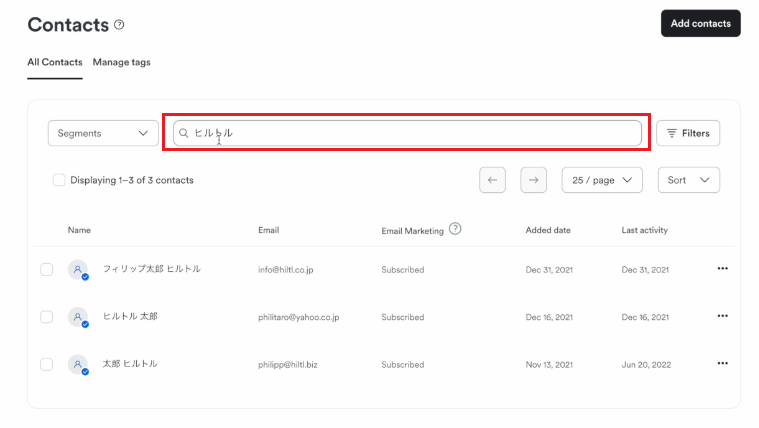
Task: Click the magnifier icon in search box
Action: pos(183,133)
